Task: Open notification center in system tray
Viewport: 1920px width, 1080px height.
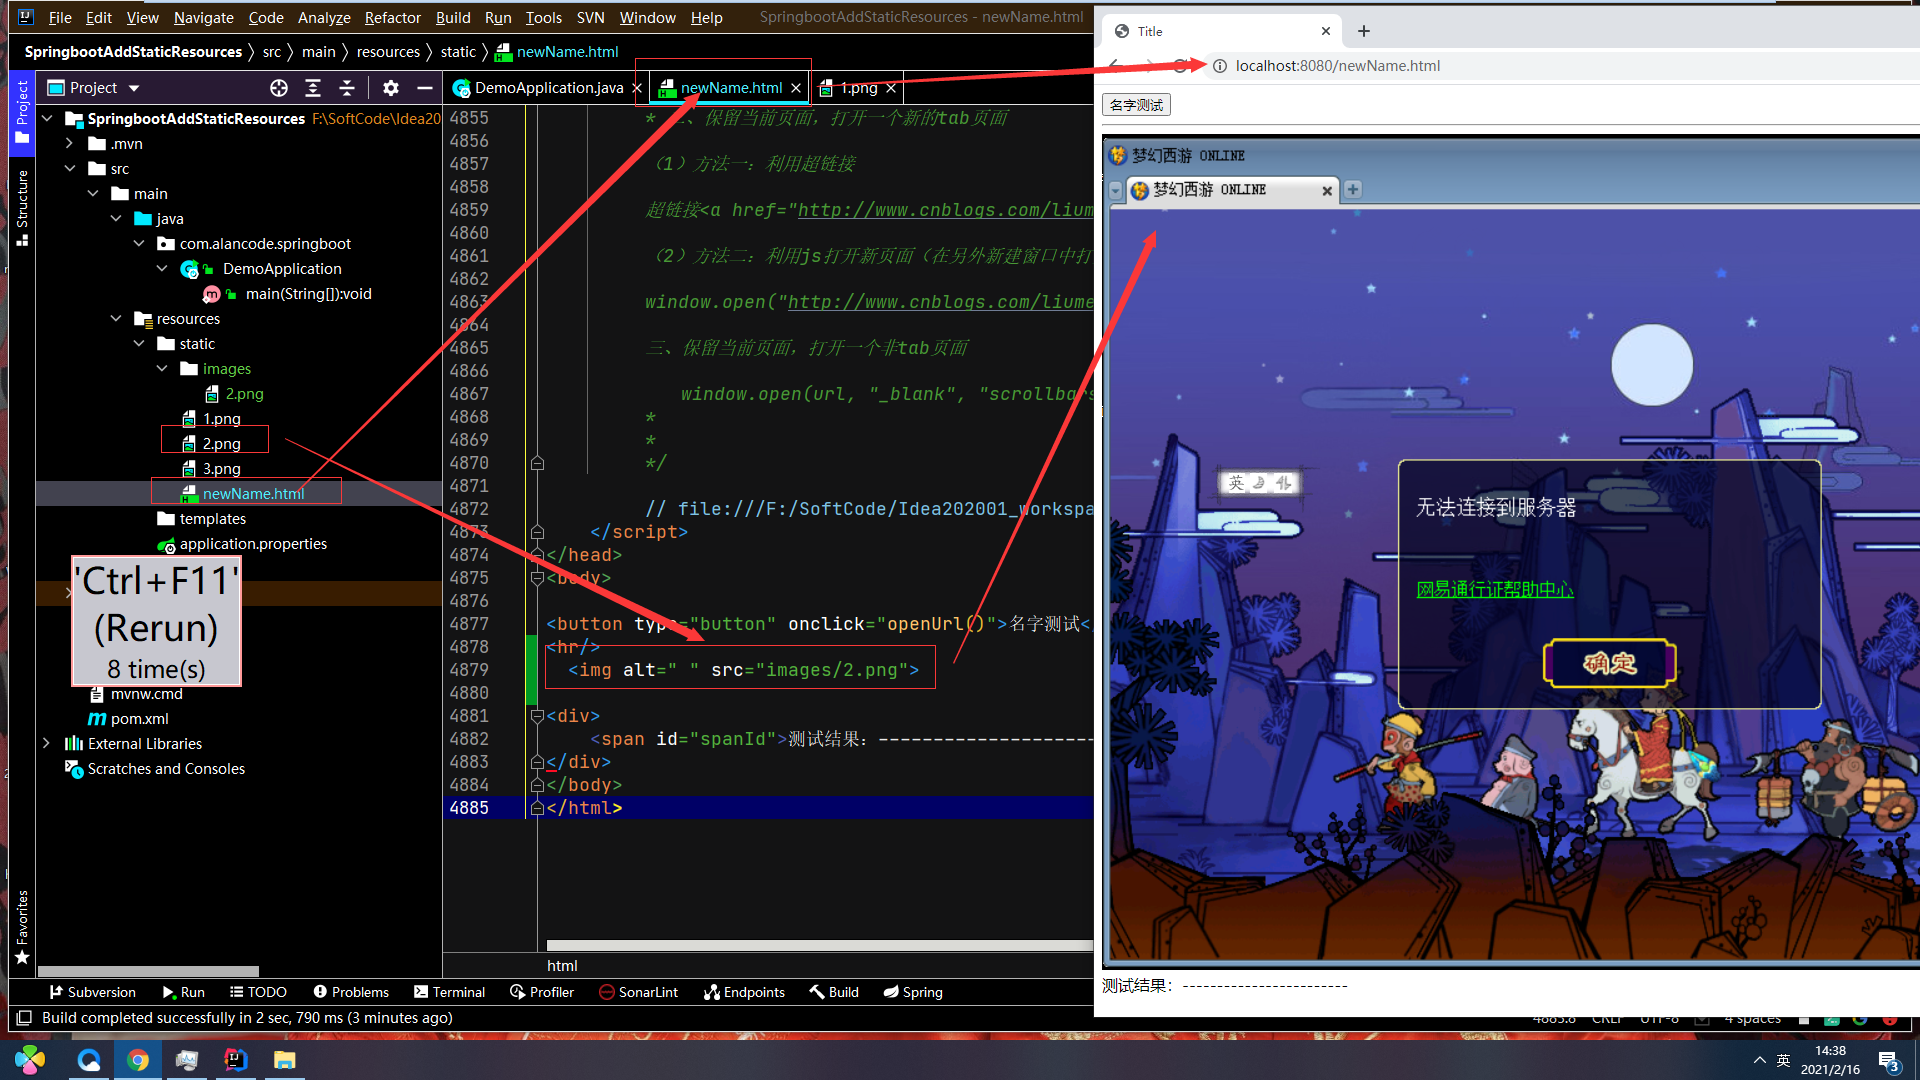Action: point(1888,1060)
